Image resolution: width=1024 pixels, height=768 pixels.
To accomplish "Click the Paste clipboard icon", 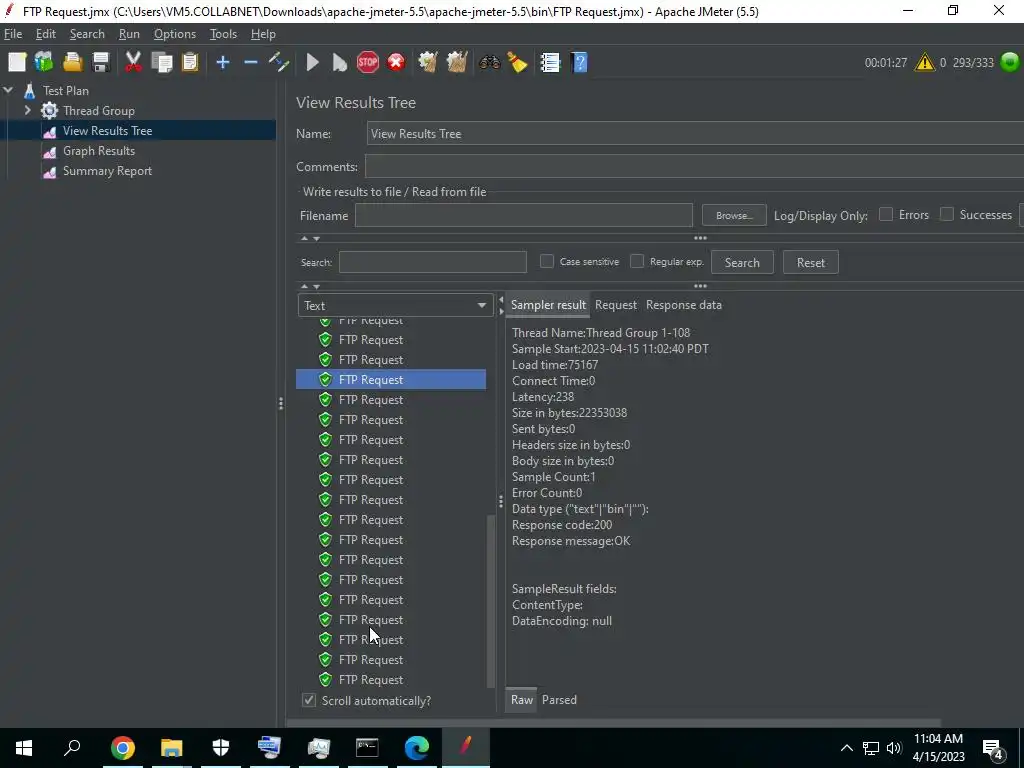I will click(190, 63).
